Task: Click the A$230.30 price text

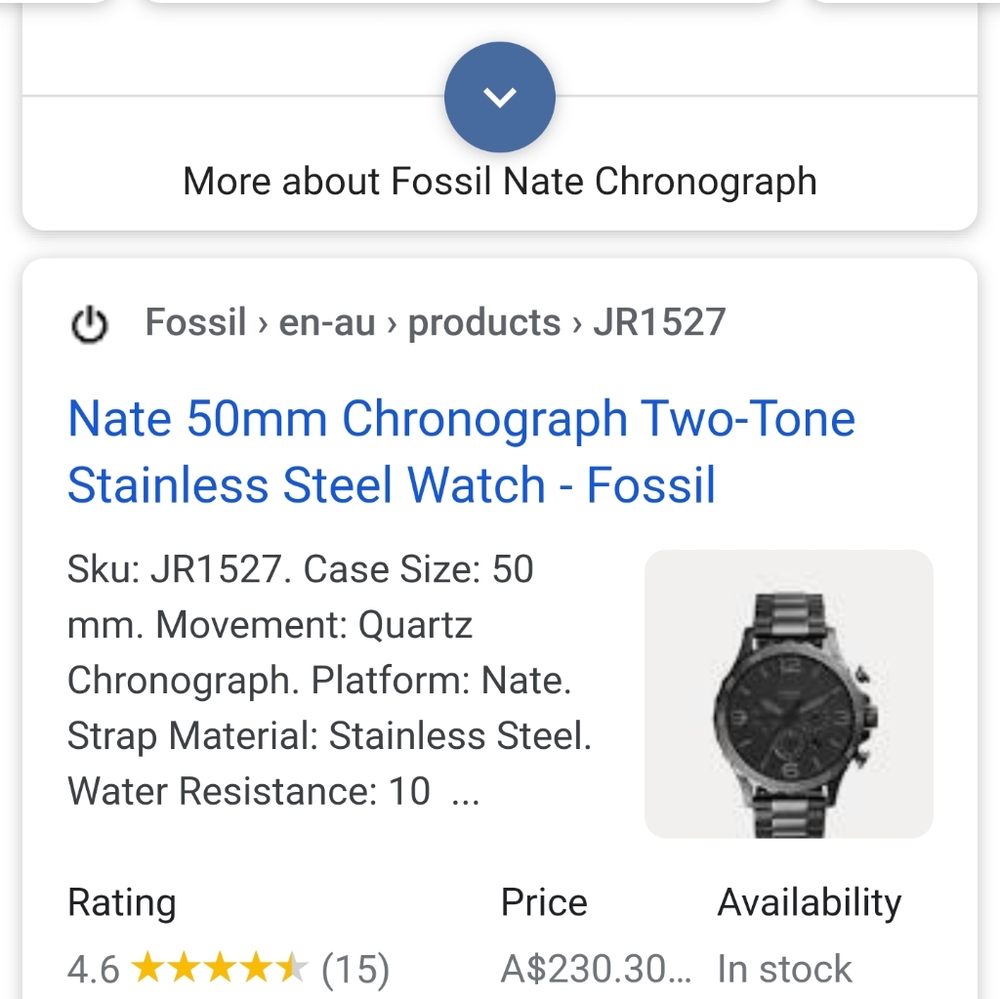Action: (594, 967)
